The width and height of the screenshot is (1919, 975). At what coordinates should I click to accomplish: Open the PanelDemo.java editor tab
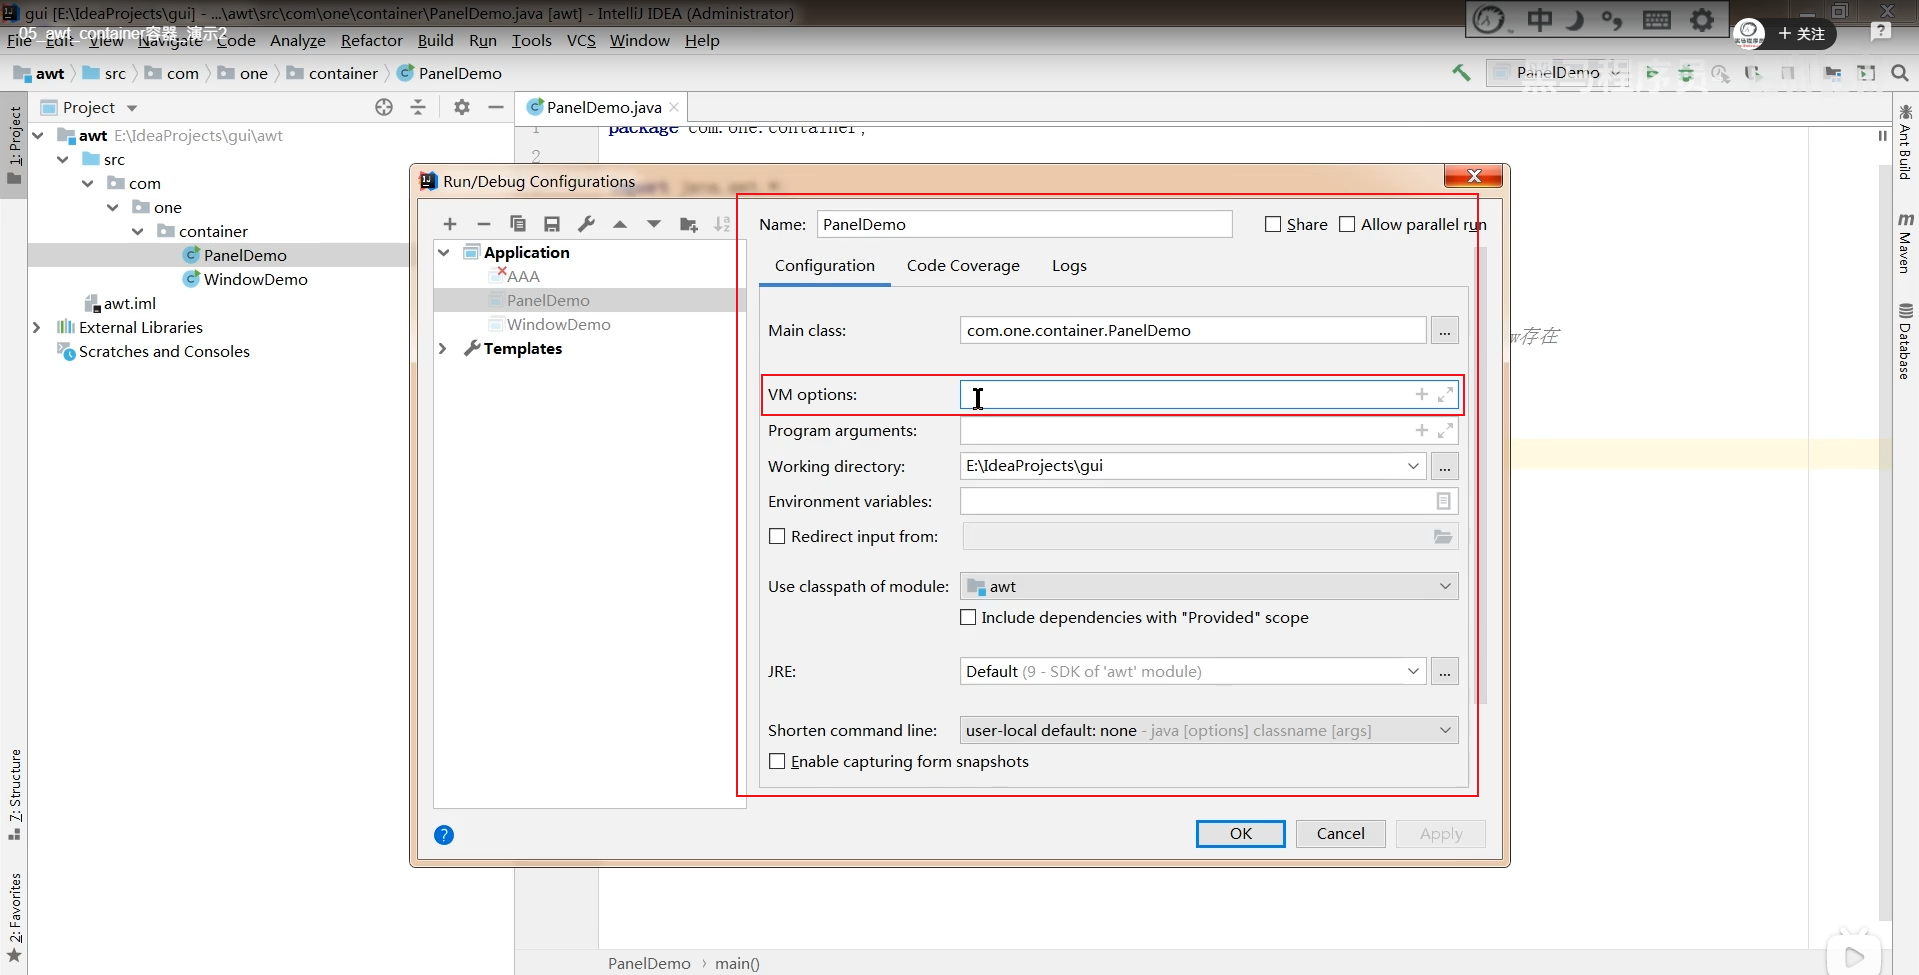coord(603,107)
